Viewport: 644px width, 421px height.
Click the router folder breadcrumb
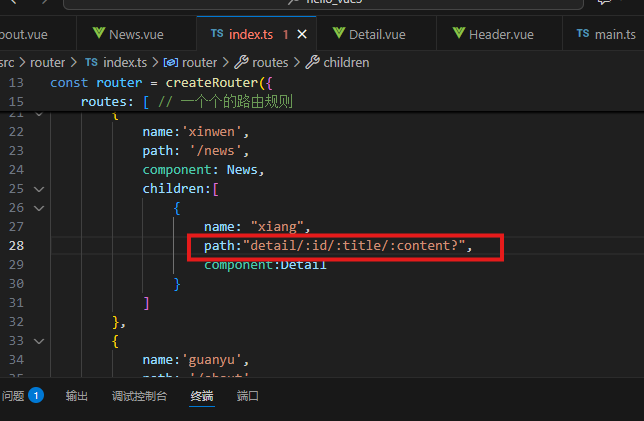(x=47, y=62)
